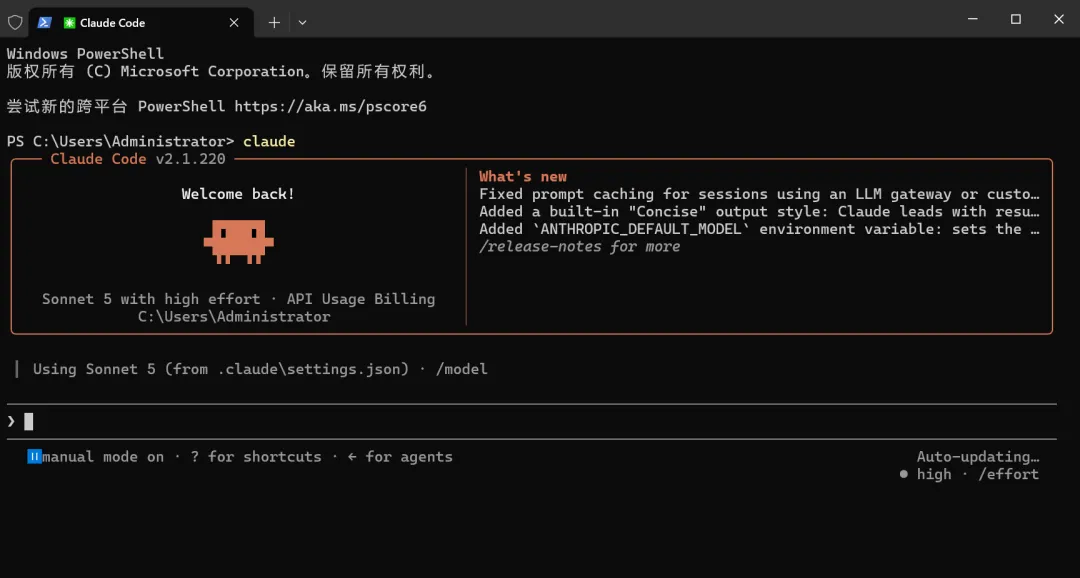1080x578 pixels.
Task: Click the "Windows PowerShell" header line
Action: pyautogui.click(x=85, y=54)
